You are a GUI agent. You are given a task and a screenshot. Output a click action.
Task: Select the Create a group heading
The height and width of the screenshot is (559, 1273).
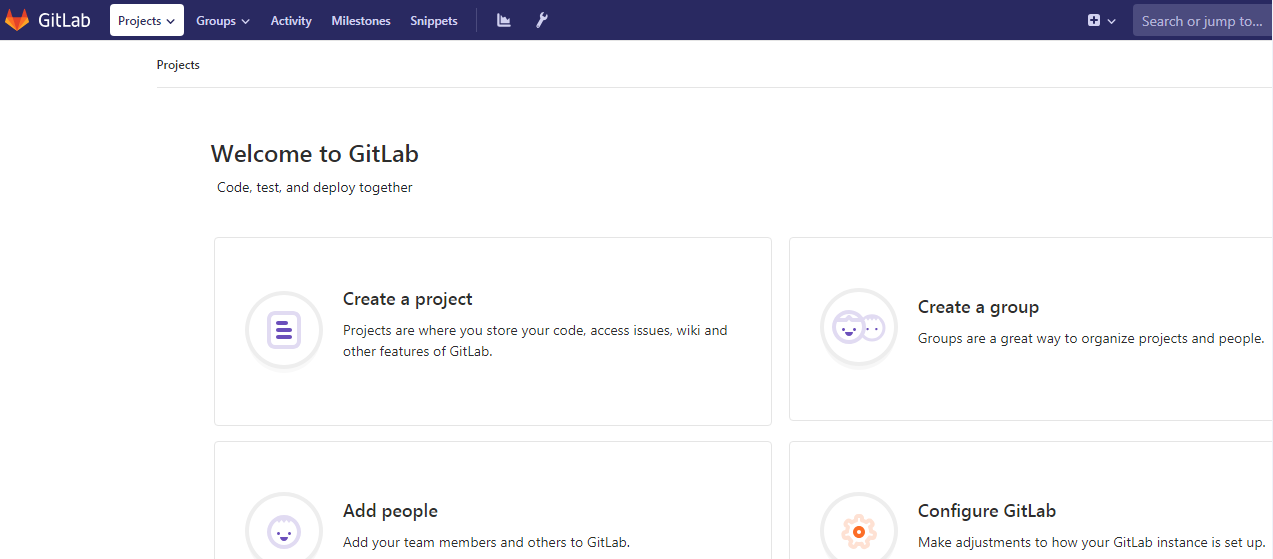click(x=978, y=307)
